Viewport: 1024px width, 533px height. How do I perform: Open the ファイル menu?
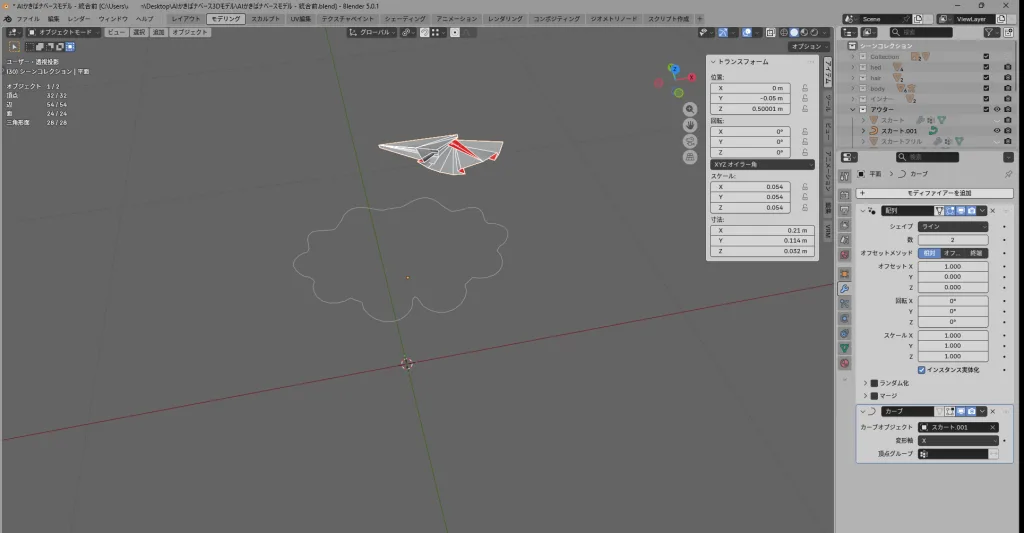28,19
